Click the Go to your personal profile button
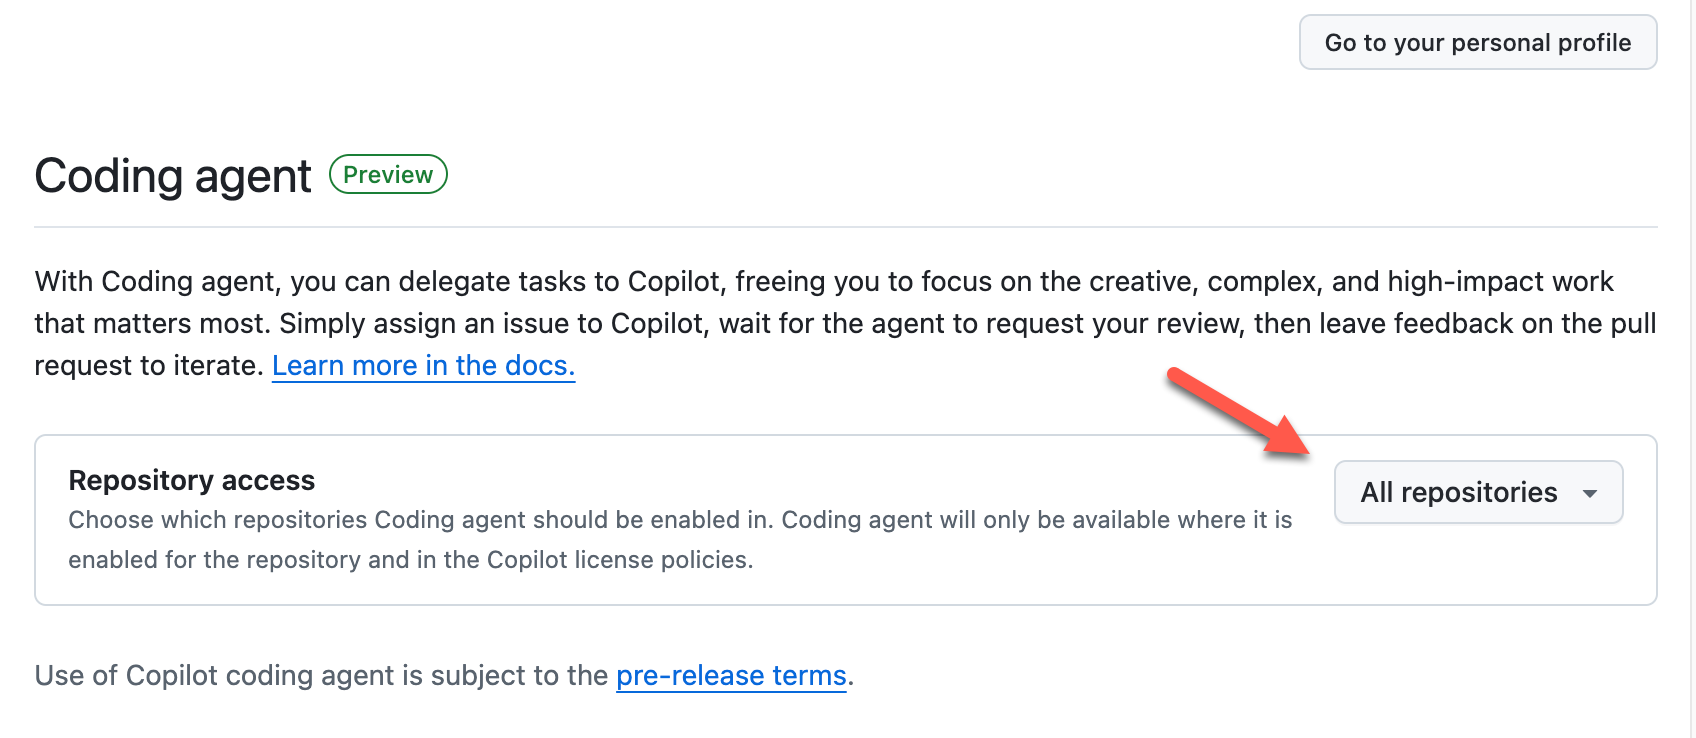 (x=1477, y=43)
